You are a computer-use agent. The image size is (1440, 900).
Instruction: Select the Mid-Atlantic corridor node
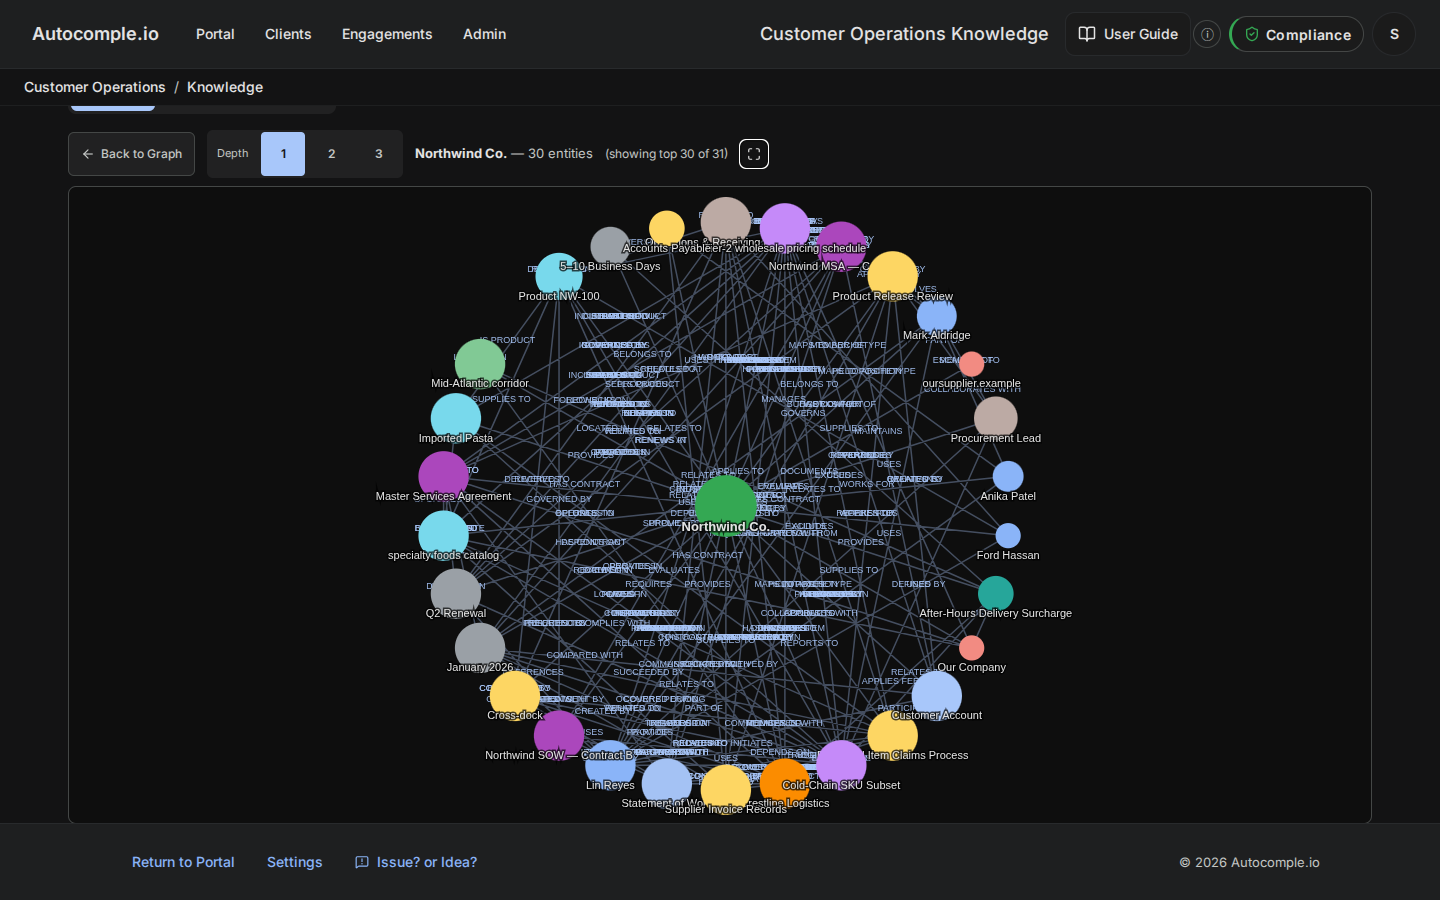tap(480, 363)
